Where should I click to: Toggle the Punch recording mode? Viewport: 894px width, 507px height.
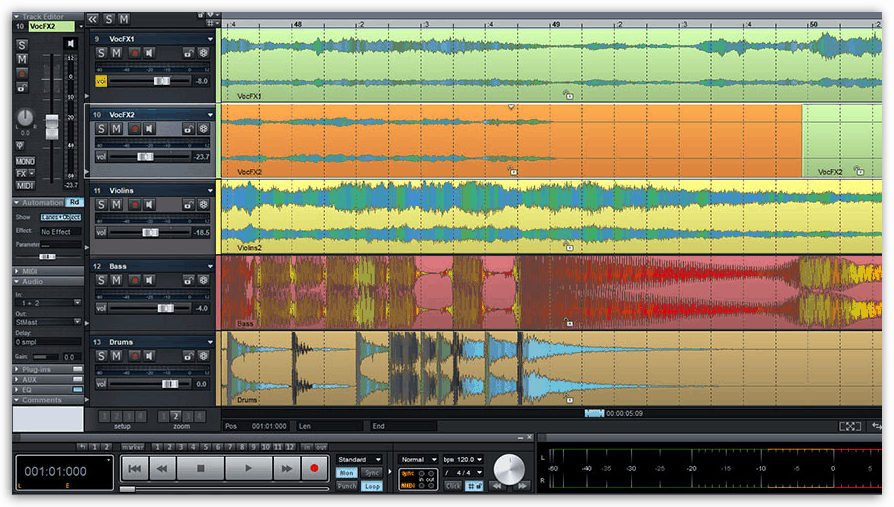coord(346,486)
